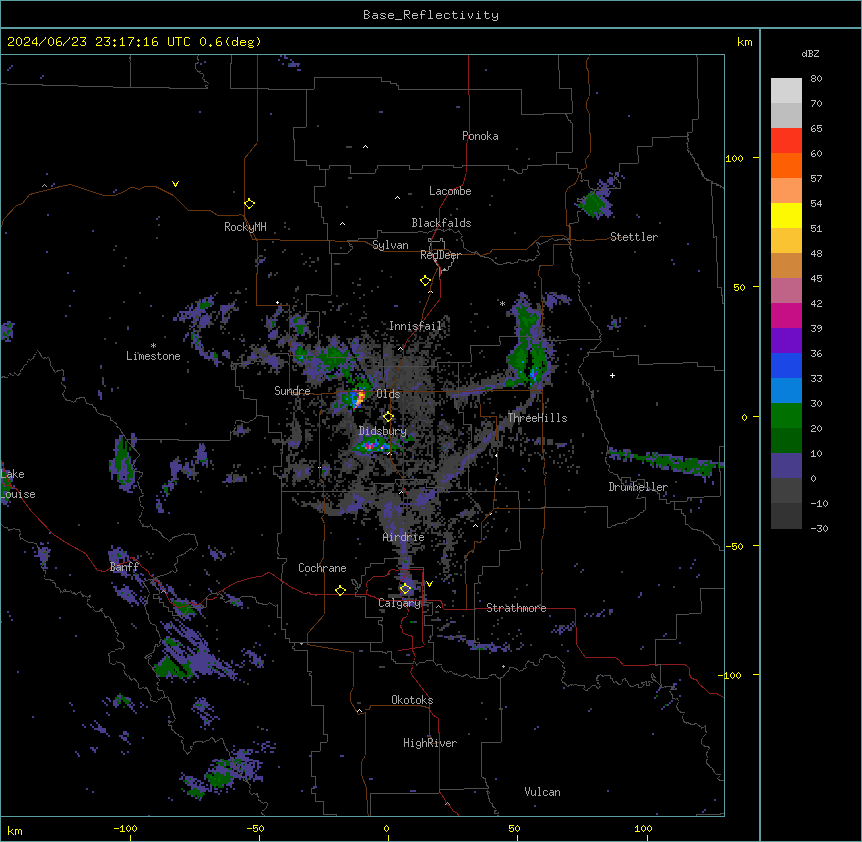Pick the topmost light gray legend swatch
This screenshot has height=842, width=862.
pyautogui.click(x=786, y=90)
